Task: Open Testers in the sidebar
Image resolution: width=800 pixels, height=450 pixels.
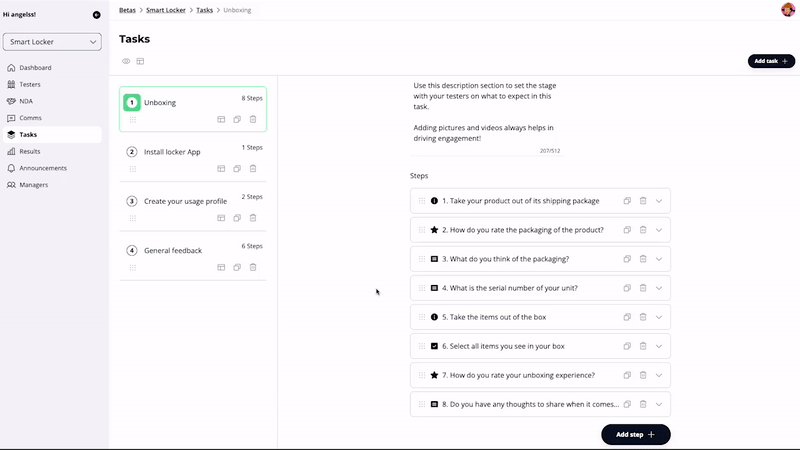Action: 52,85
